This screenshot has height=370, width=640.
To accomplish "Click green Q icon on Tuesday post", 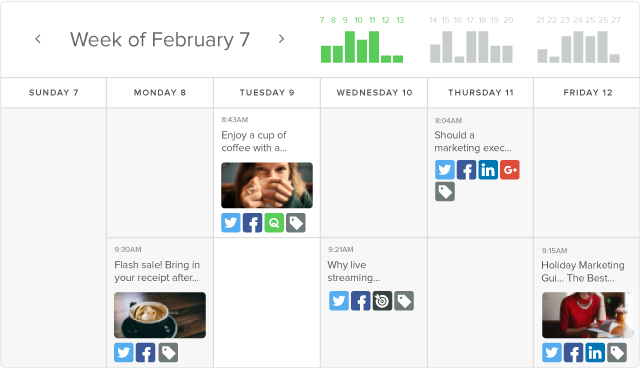I will 274,223.
